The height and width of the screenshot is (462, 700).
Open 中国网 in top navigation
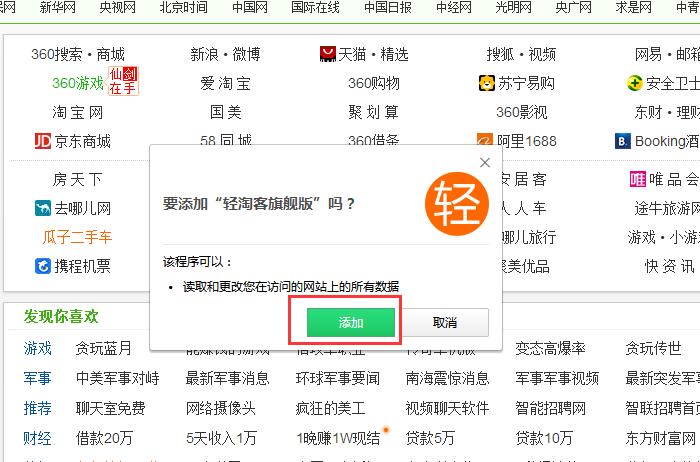point(250,7)
